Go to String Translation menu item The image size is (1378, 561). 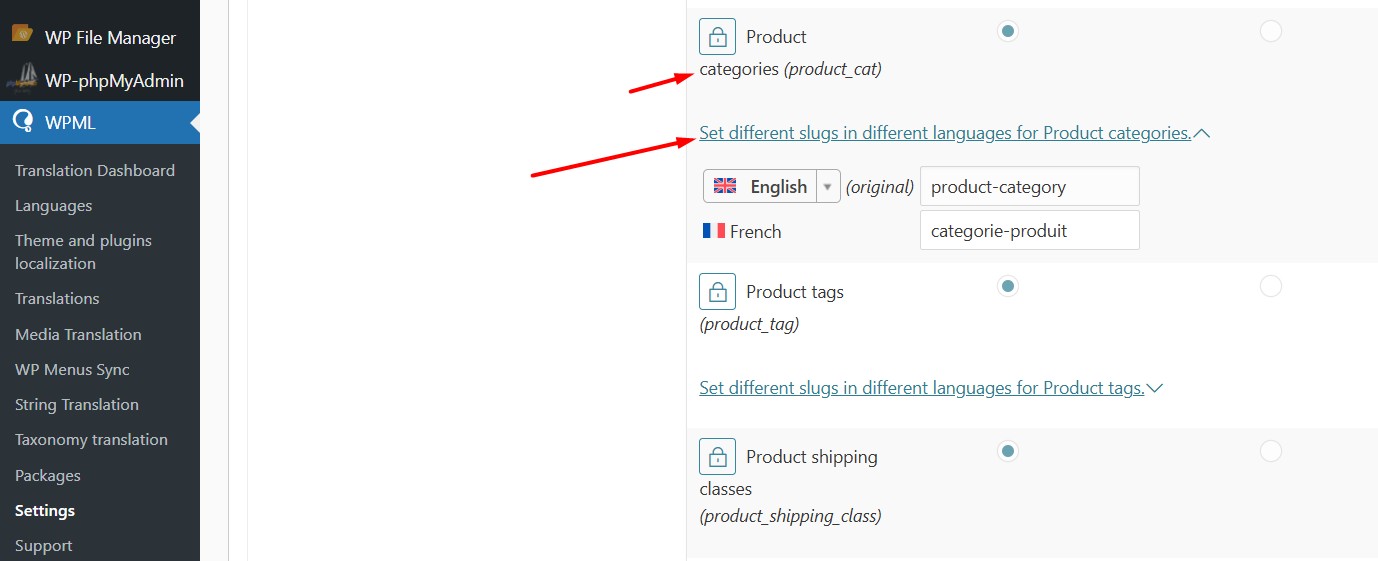[x=77, y=404]
